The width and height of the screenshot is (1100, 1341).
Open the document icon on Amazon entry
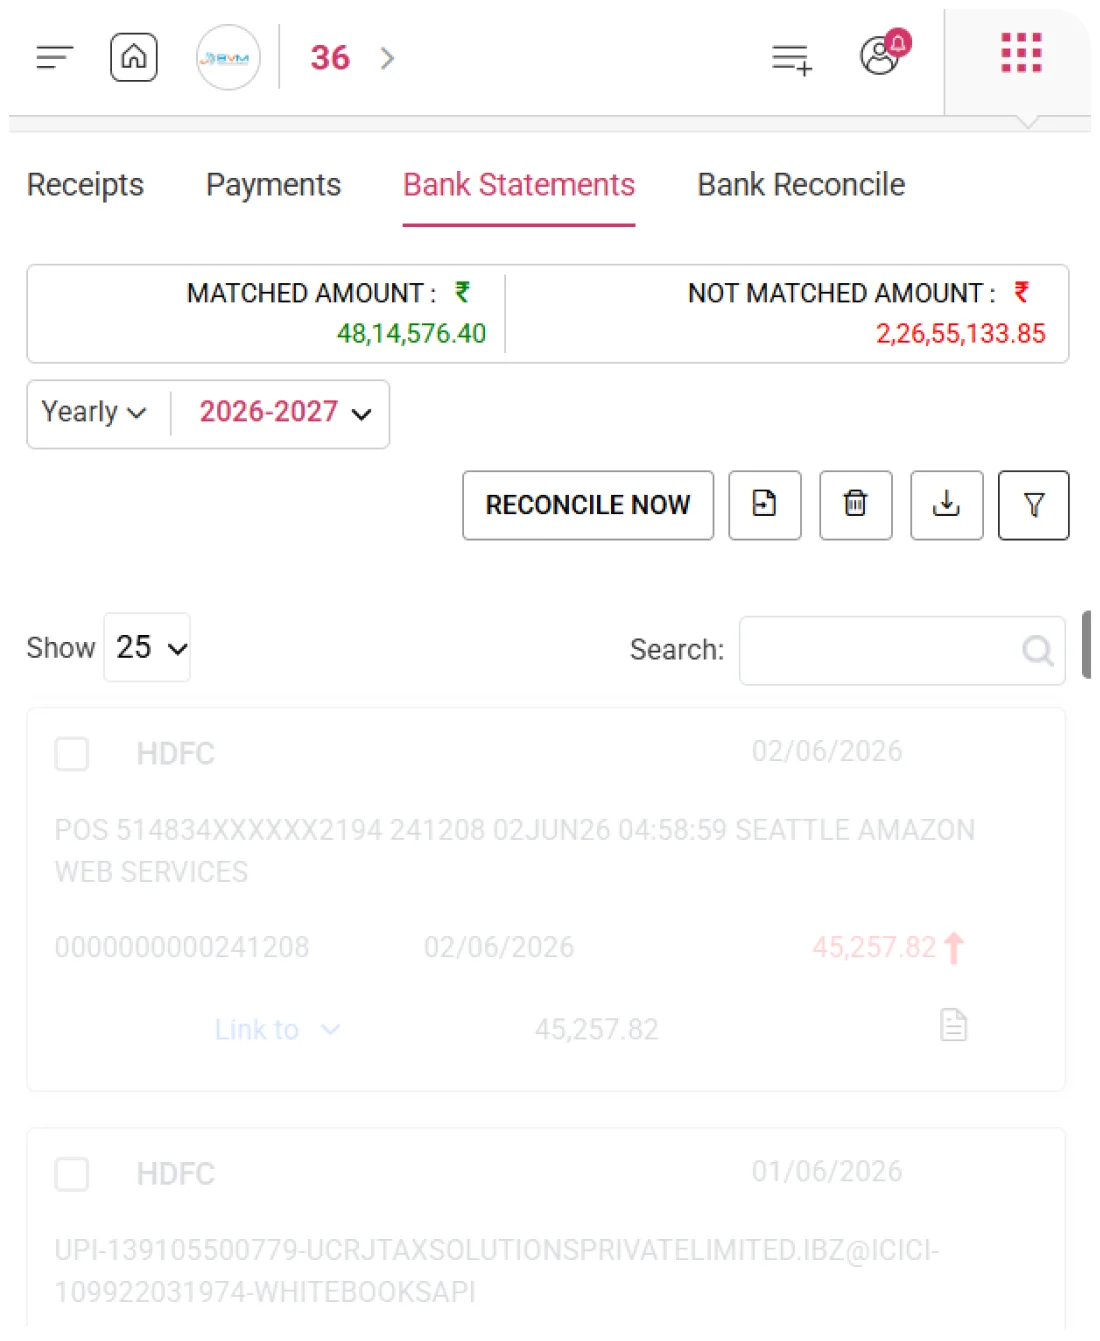[x=954, y=1025]
